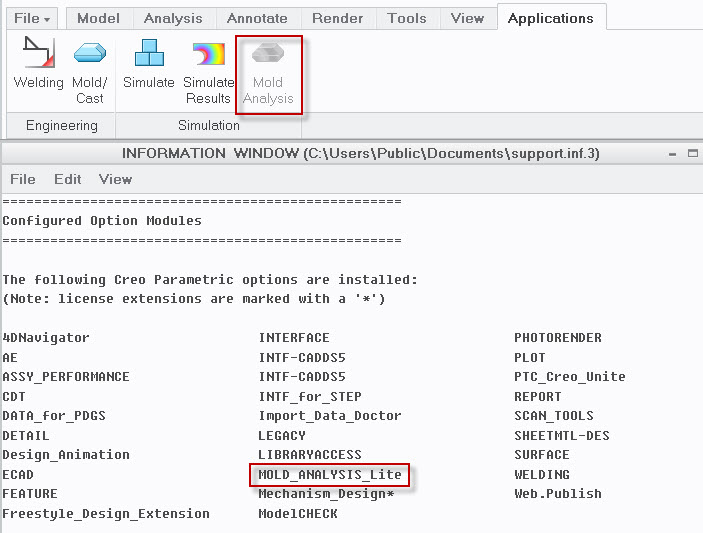Open Information Window View menu
703x533 pixels.
point(116,179)
